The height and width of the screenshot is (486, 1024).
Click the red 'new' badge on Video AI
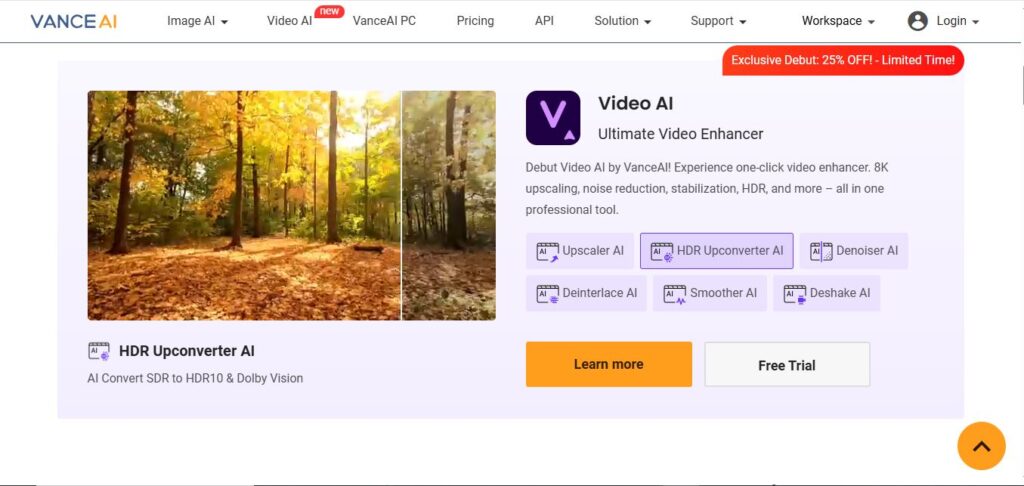pyautogui.click(x=329, y=10)
